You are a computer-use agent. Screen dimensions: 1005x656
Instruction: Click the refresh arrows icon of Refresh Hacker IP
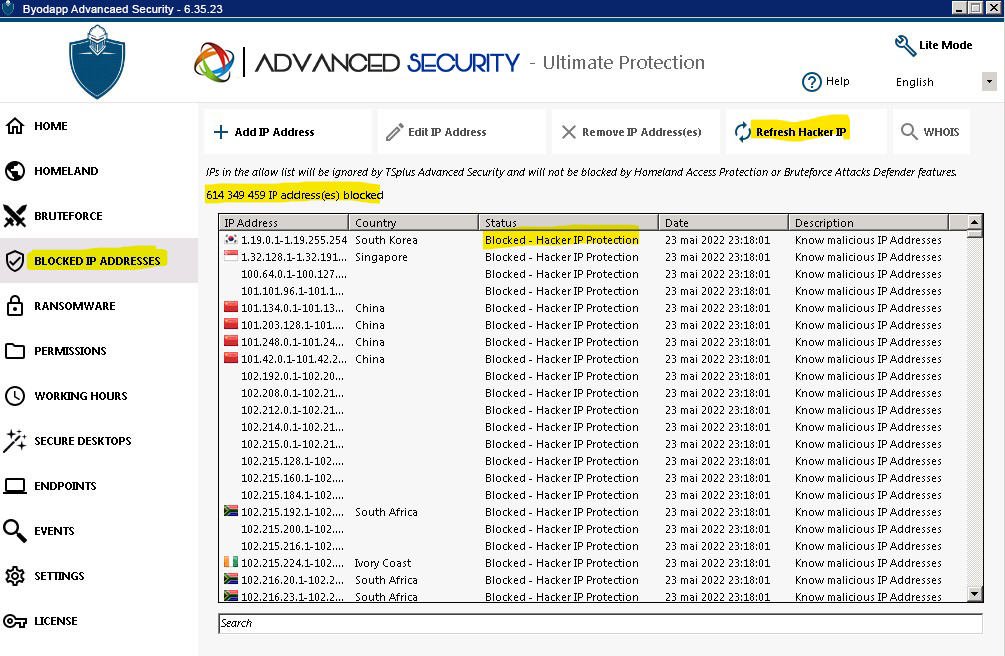tap(742, 132)
